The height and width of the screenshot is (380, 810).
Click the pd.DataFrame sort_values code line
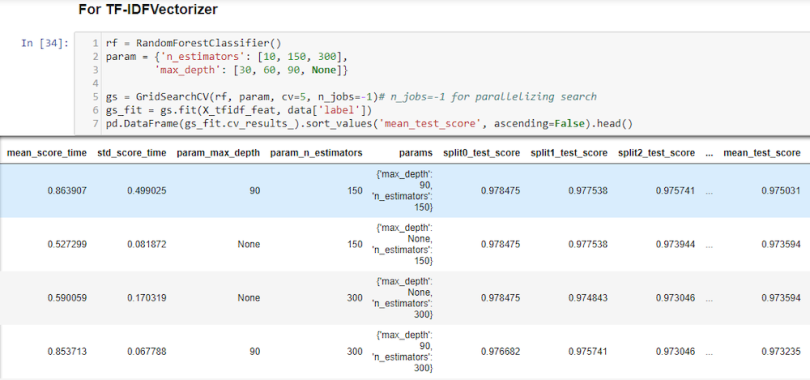369,124
